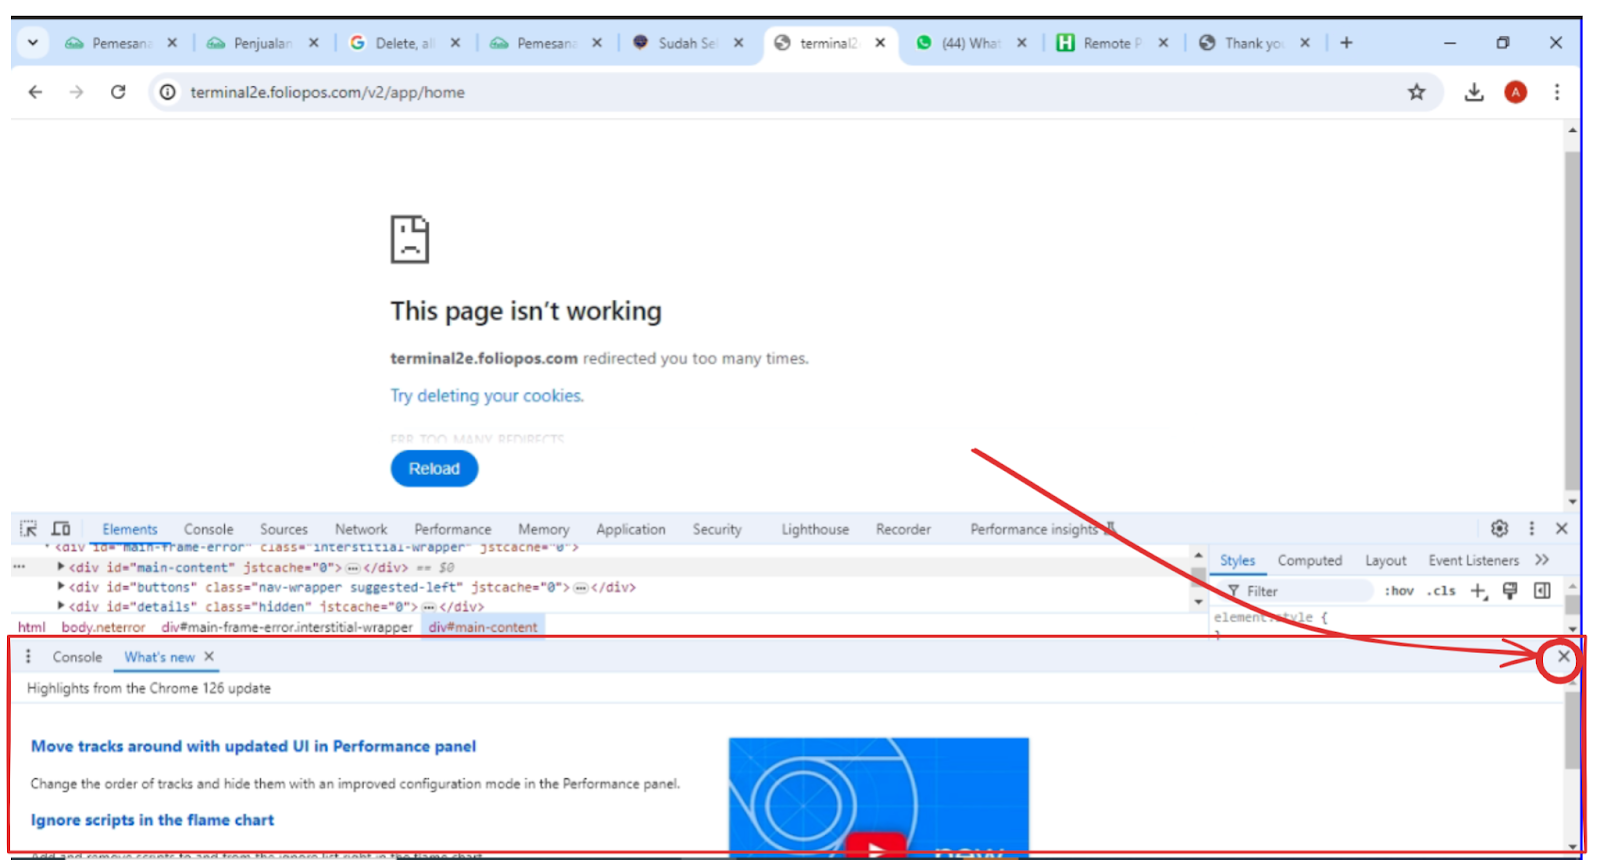This screenshot has width=1600, height=860.
Task: Switch to the Computed sidebar tab
Action: click(x=1310, y=561)
